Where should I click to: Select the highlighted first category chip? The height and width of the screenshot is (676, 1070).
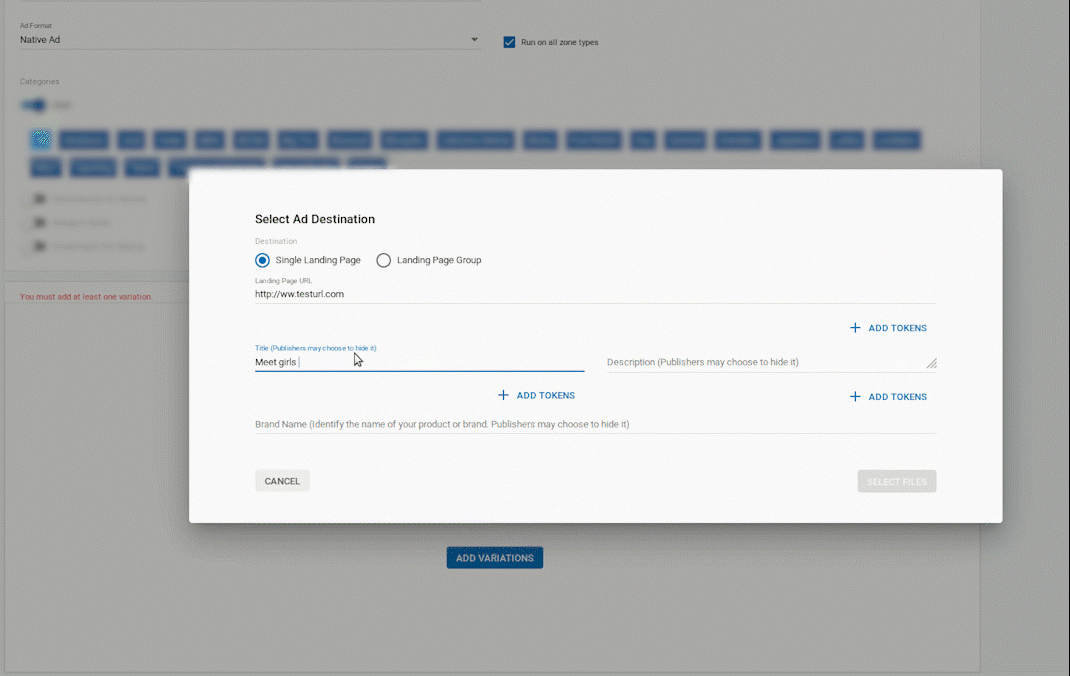click(41, 137)
